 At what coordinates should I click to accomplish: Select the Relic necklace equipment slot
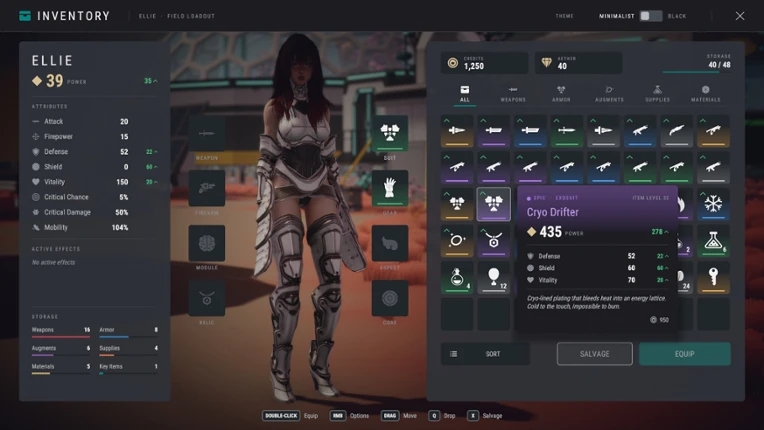click(x=207, y=298)
